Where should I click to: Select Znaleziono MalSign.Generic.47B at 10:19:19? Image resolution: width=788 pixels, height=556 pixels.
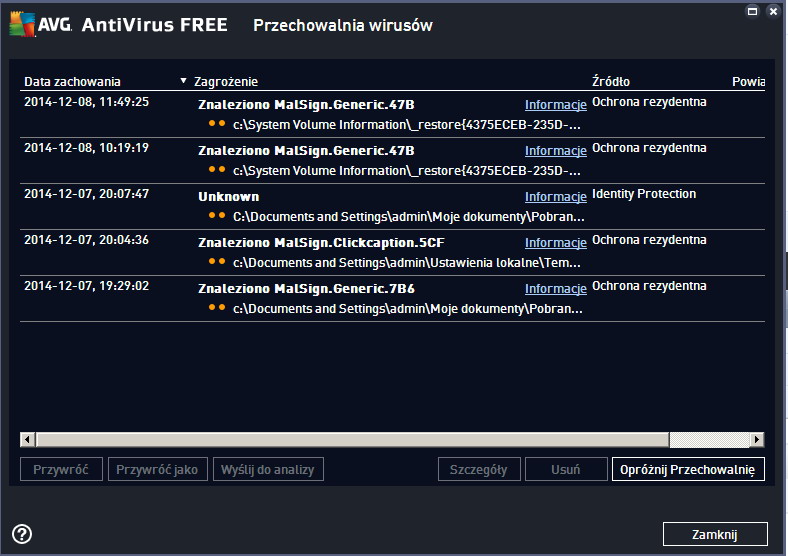[306, 151]
